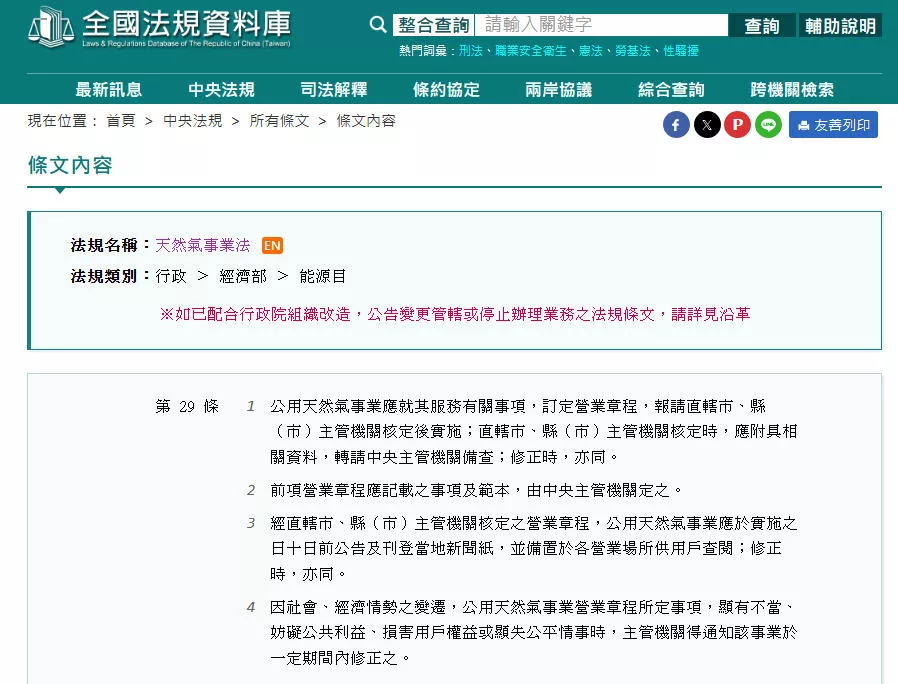The image size is (898, 684).
Task: Open English version via EN badge
Action: pos(273,246)
